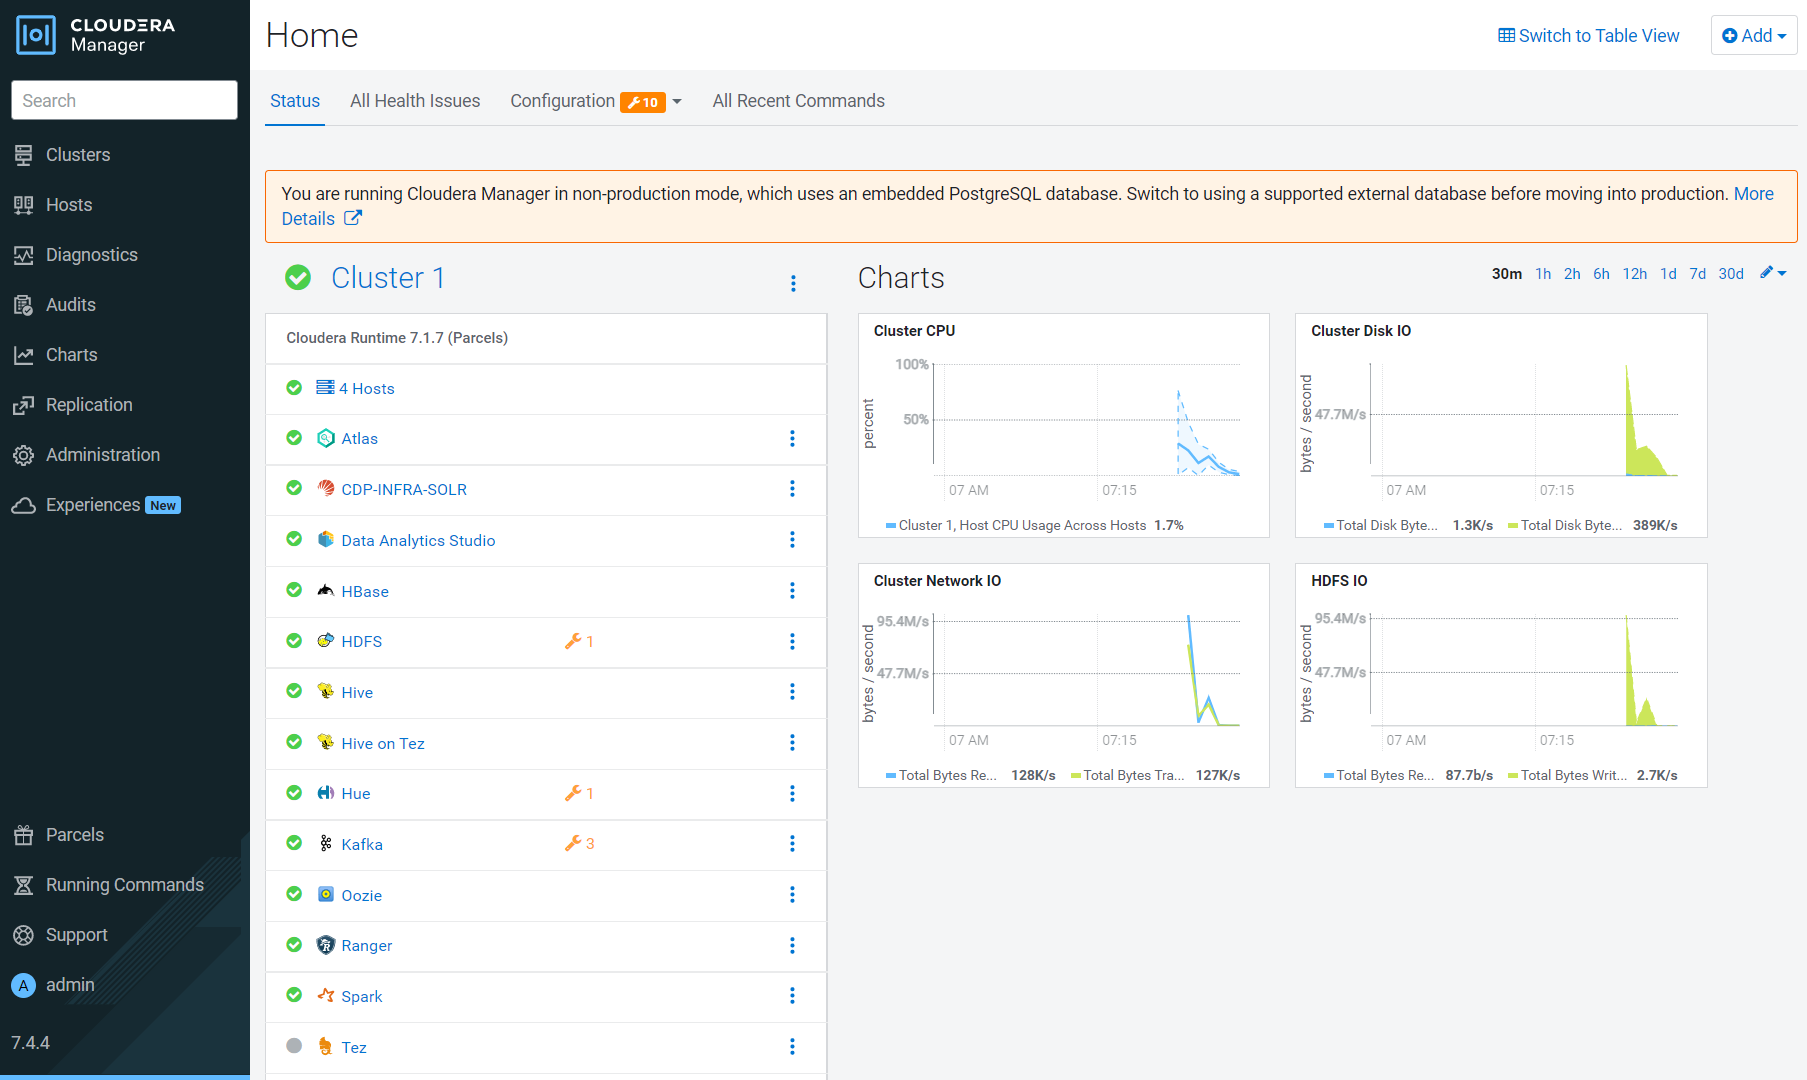Open the Atlas row actions menu
This screenshot has width=1807, height=1080.
(792, 438)
